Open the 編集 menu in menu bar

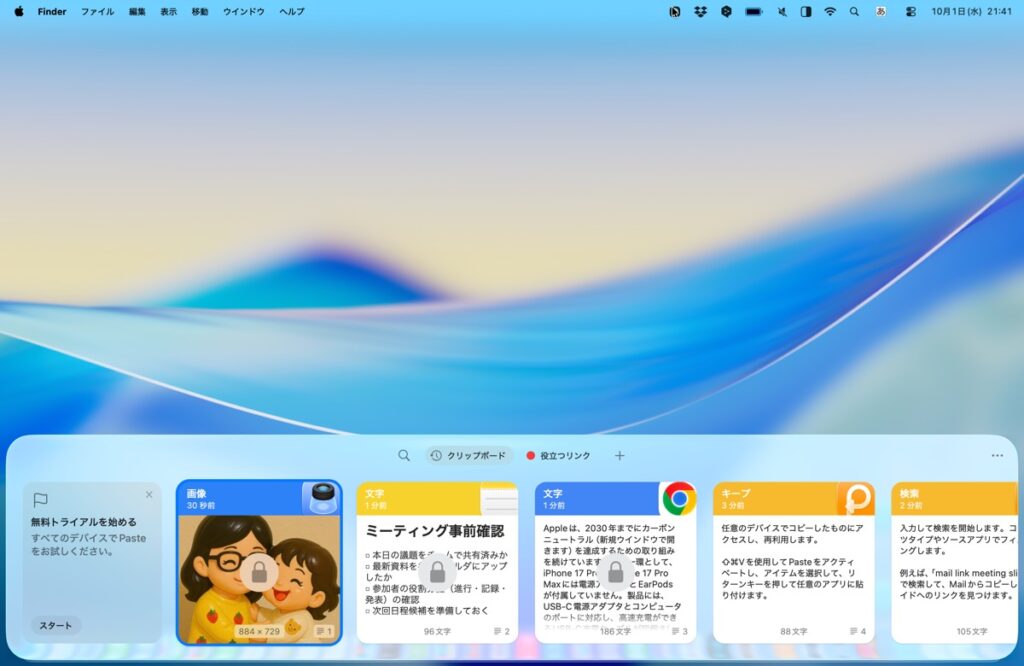coord(137,12)
